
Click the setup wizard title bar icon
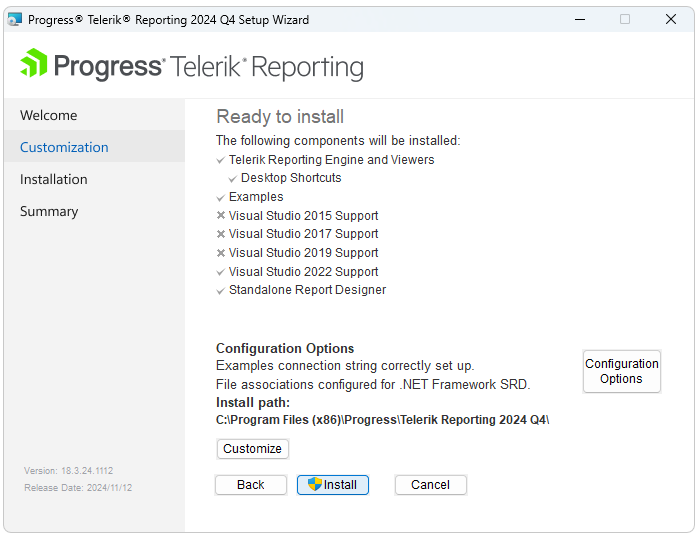point(15,20)
